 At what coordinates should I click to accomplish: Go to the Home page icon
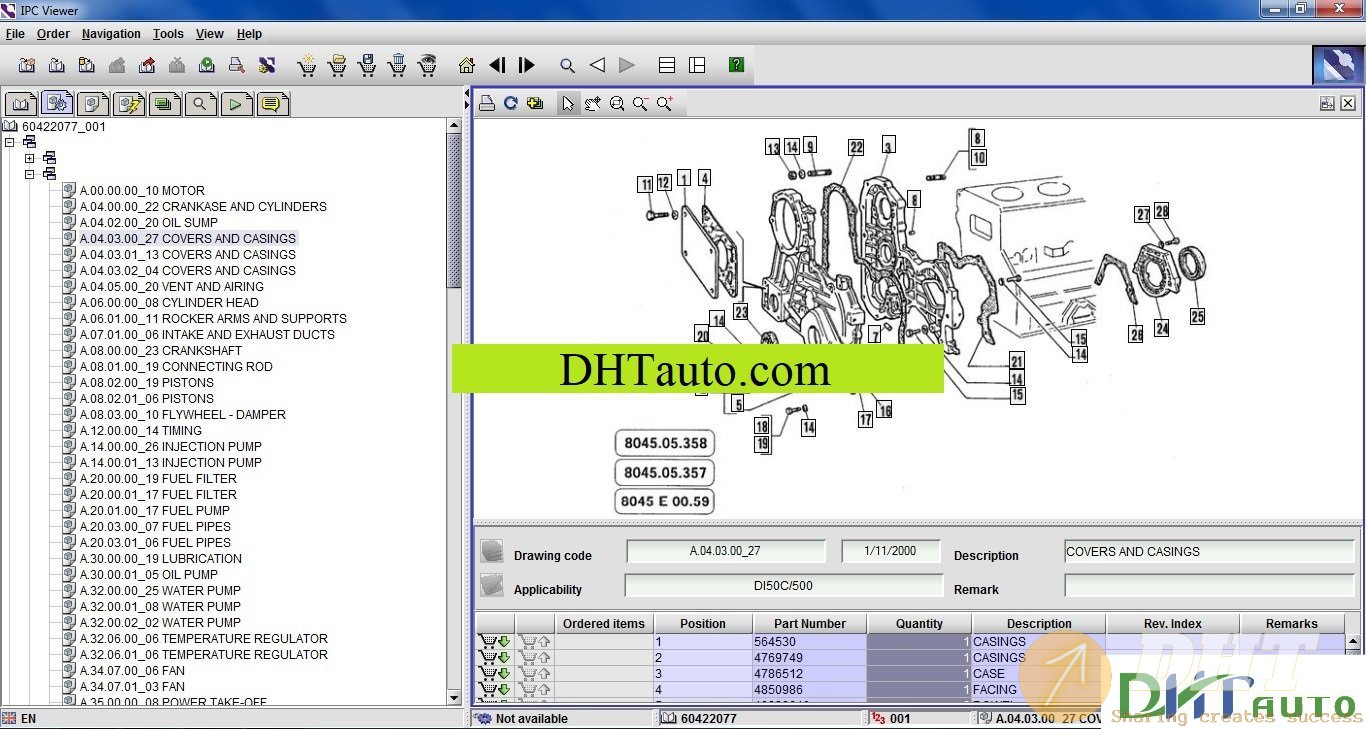point(466,66)
